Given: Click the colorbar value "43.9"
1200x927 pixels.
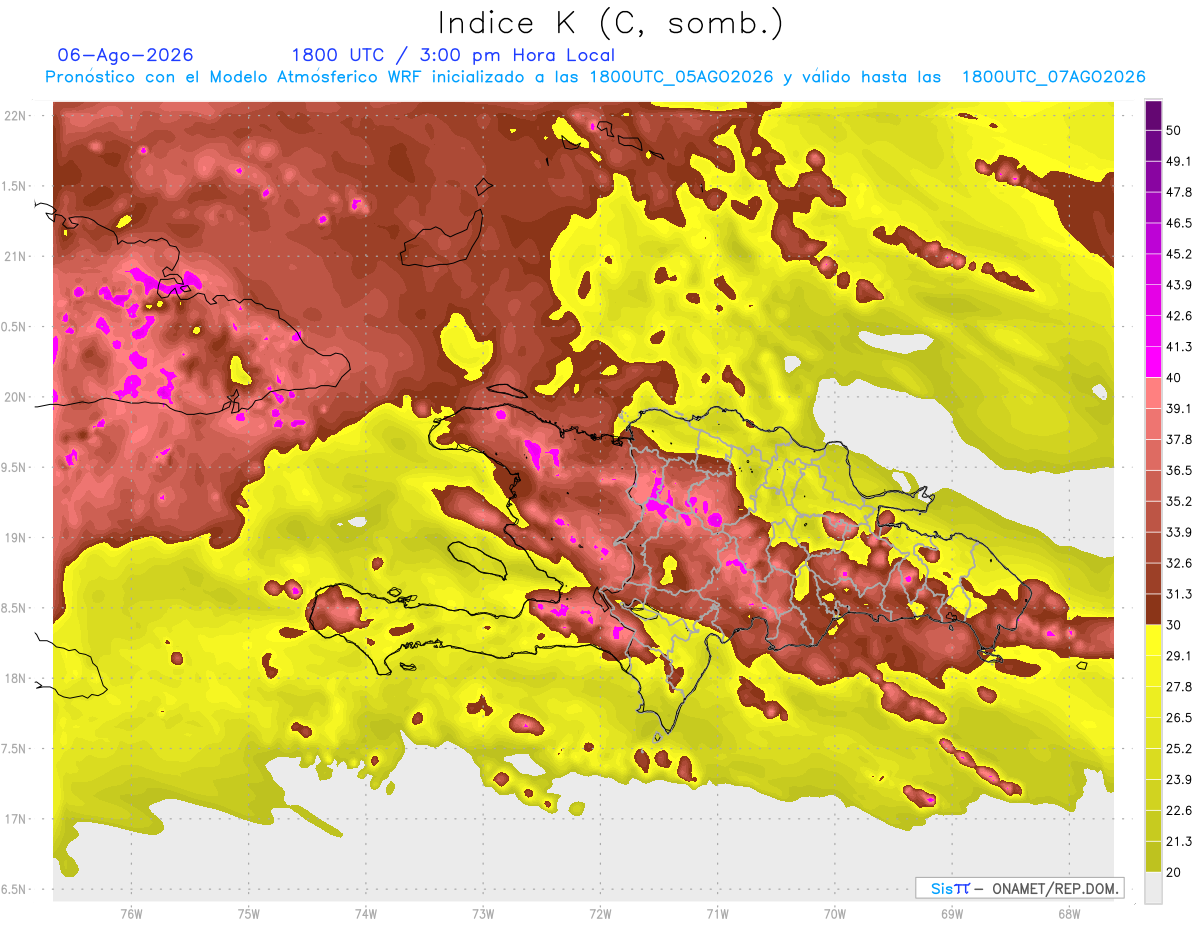Looking at the screenshot, I should [1178, 285].
